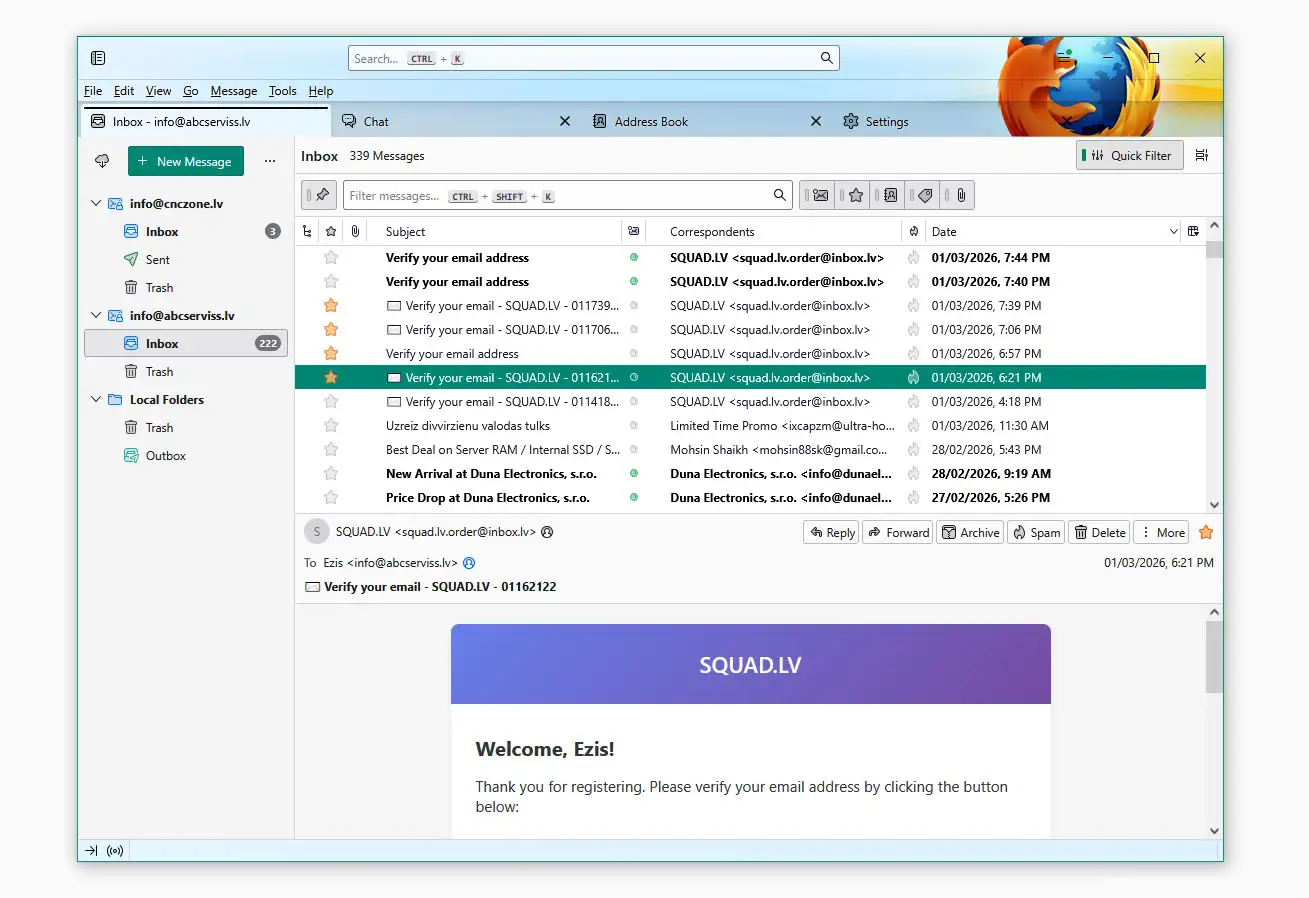Click the star in the message header pane
The image size is (1309, 898).
click(1206, 532)
